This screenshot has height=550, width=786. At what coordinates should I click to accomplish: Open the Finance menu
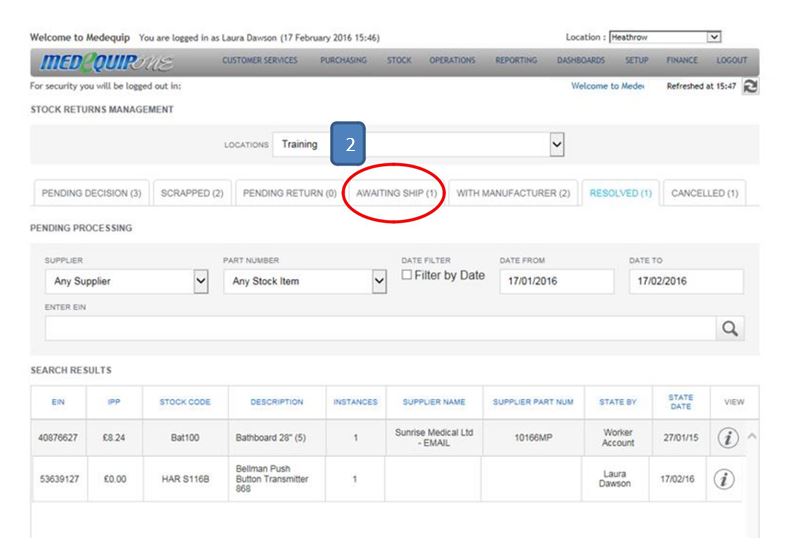[682, 60]
